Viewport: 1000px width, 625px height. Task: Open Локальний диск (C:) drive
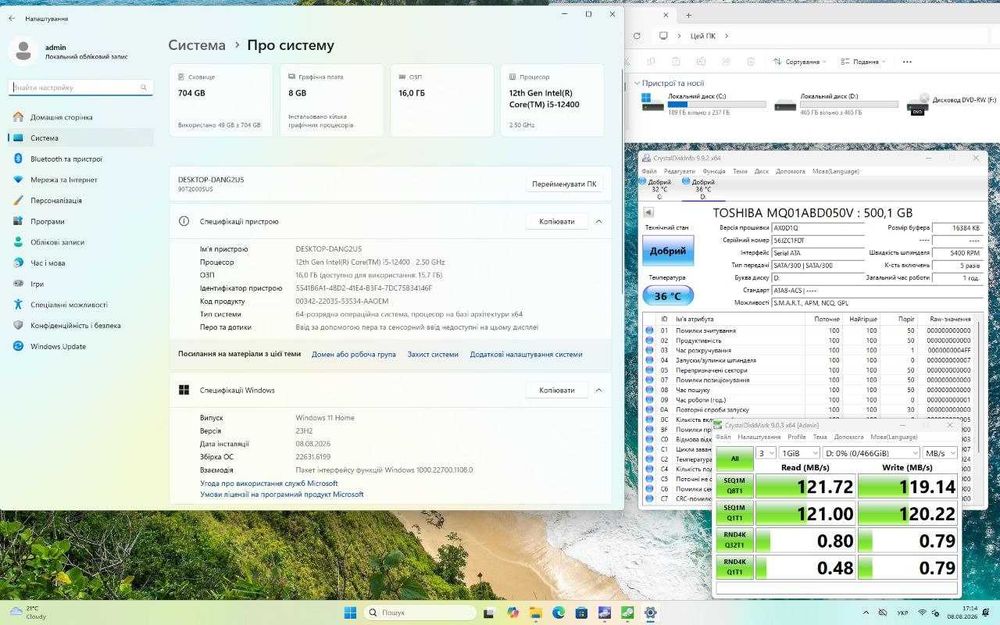coord(703,103)
